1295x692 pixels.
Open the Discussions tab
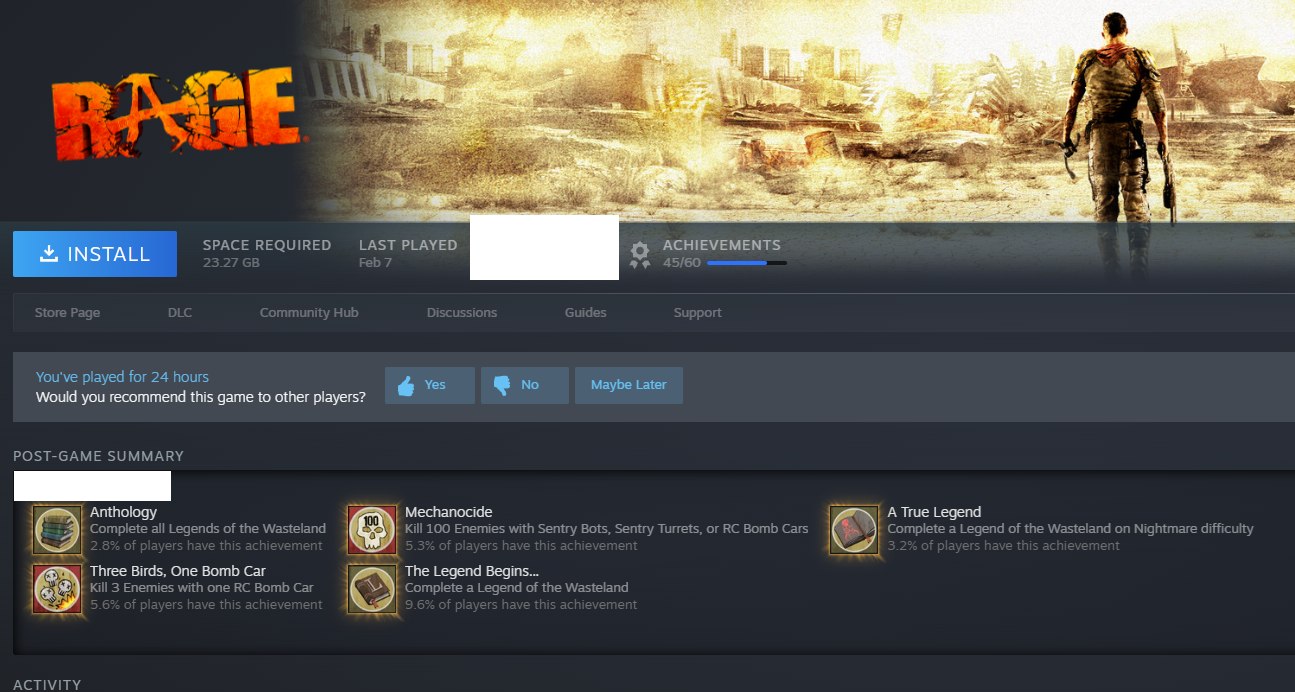click(x=462, y=313)
